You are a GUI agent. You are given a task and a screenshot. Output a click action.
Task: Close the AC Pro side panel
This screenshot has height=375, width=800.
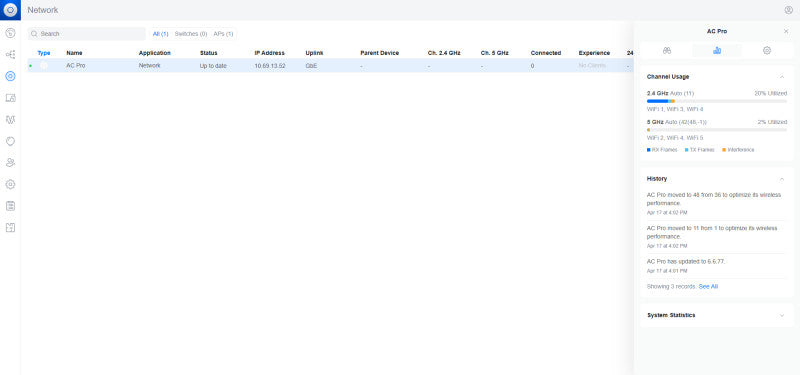tap(786, 32)
